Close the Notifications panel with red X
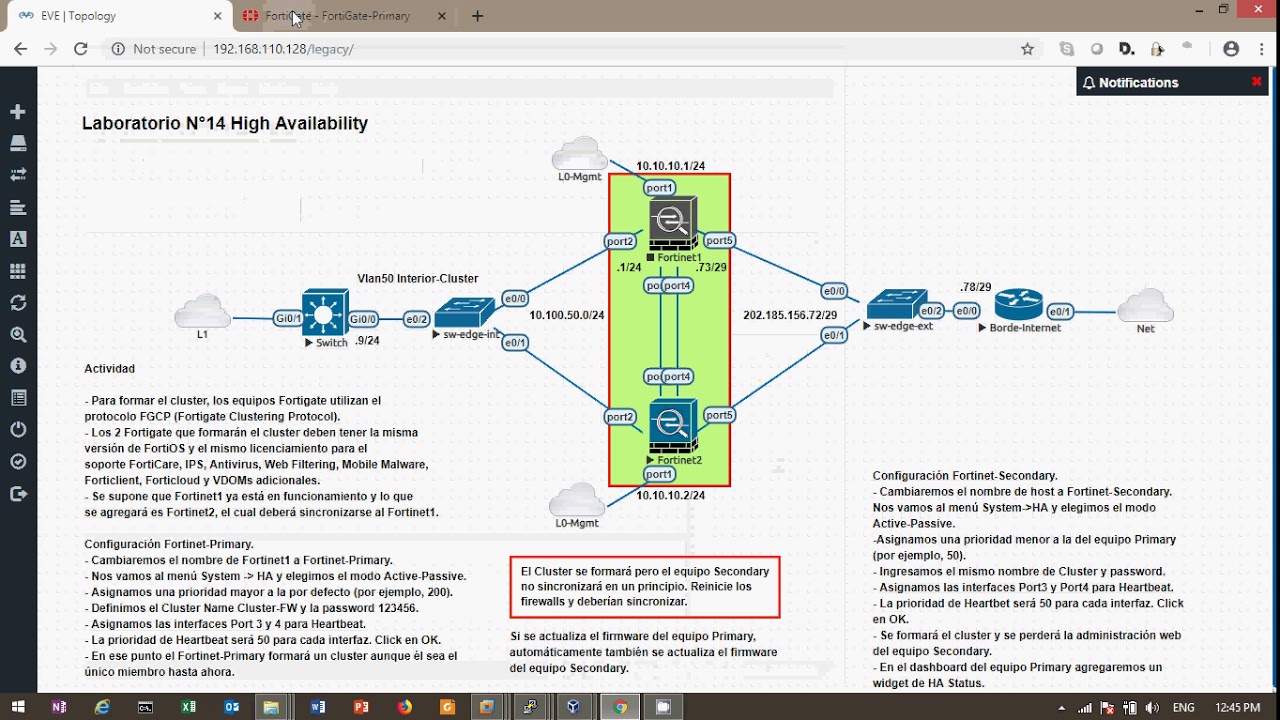Viewport: 1280px width, 720px height. (x=1256, y=82)
